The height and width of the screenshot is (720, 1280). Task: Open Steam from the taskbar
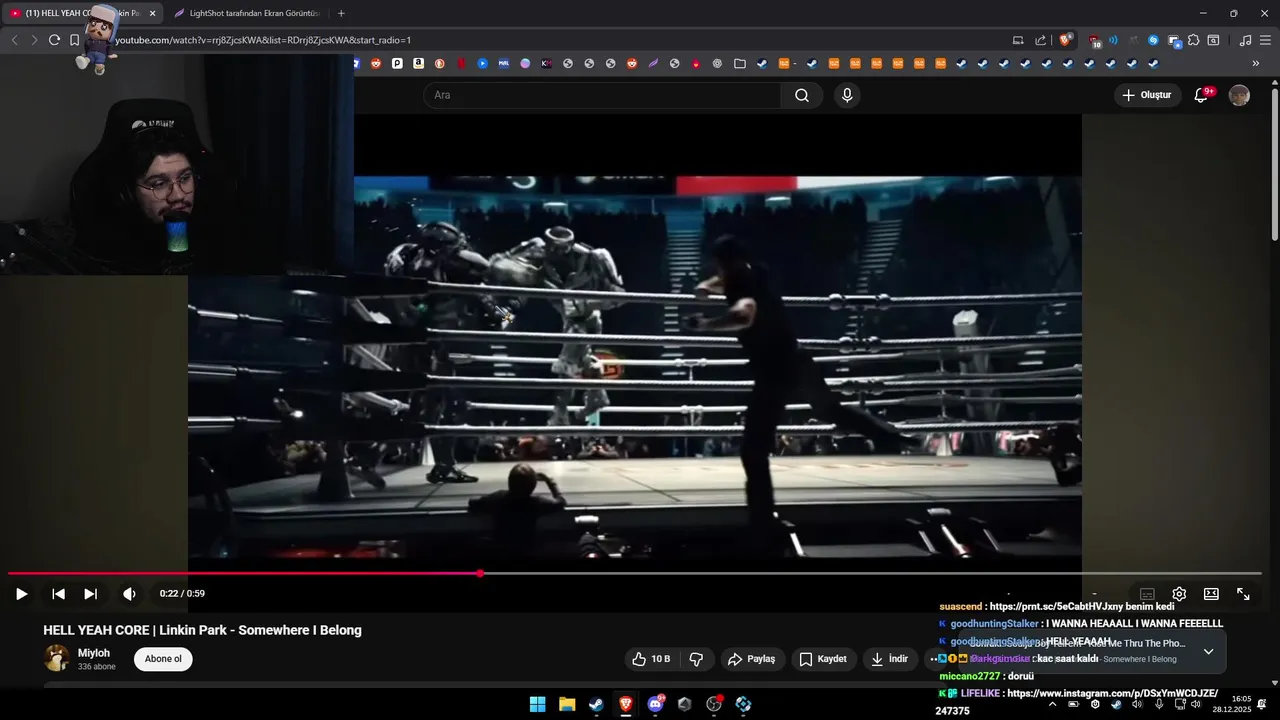[596, 704]
